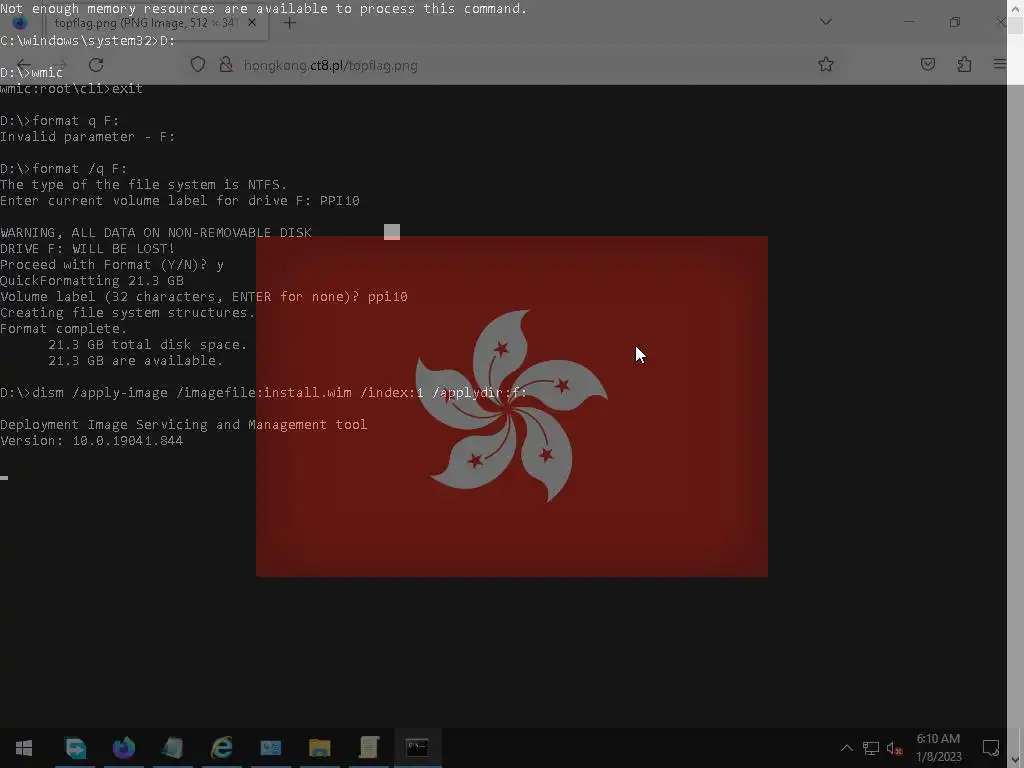The width and height of the screenshot is (1024, 768).
Task: Click the scrollbar up arrow
Action: tap(1016, 8)
